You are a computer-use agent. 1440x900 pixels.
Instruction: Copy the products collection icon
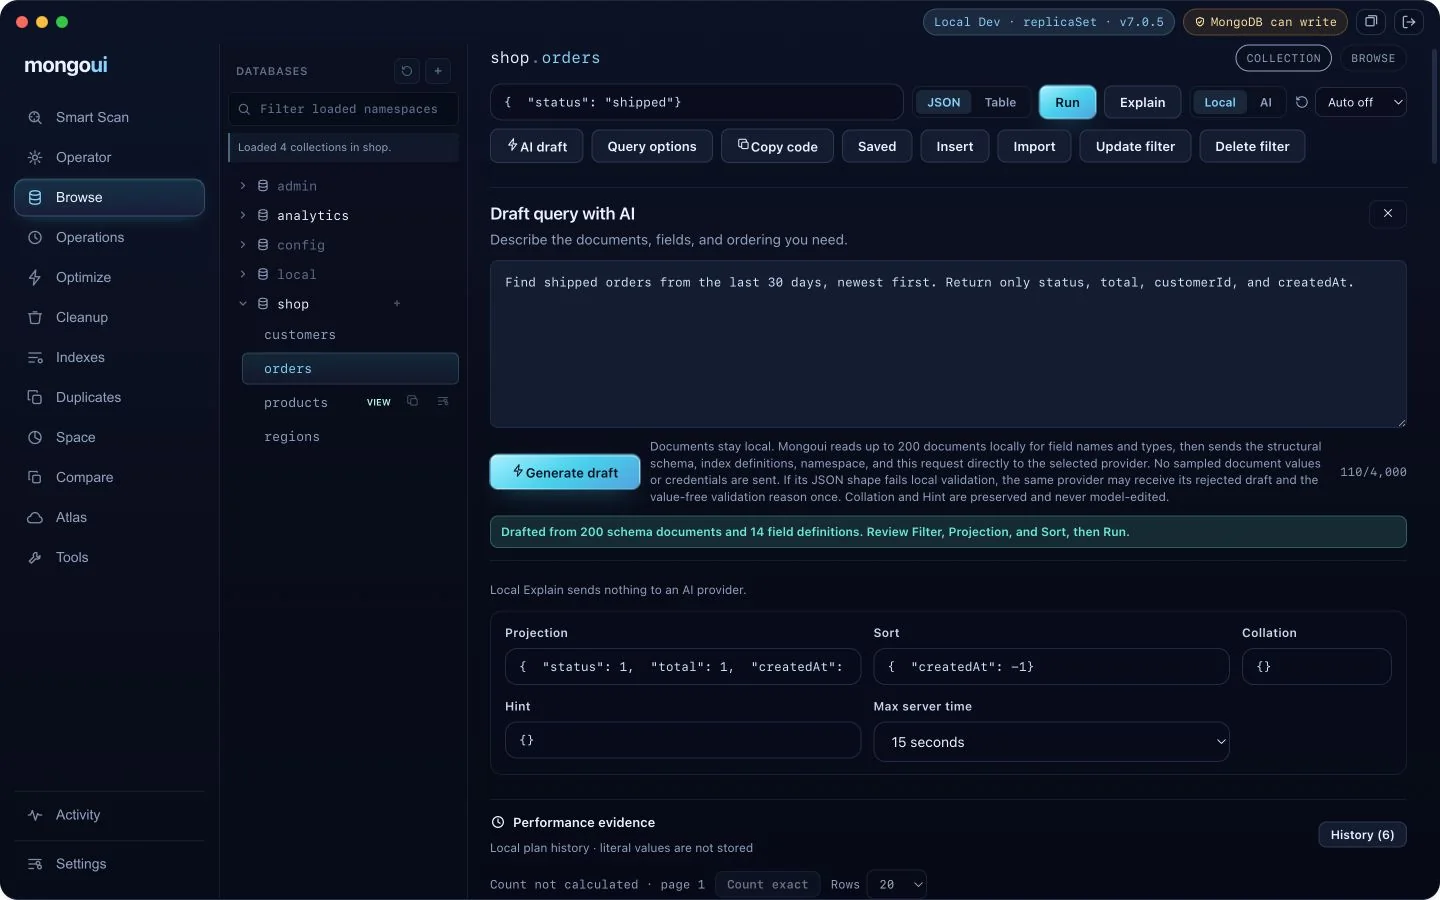412,401
